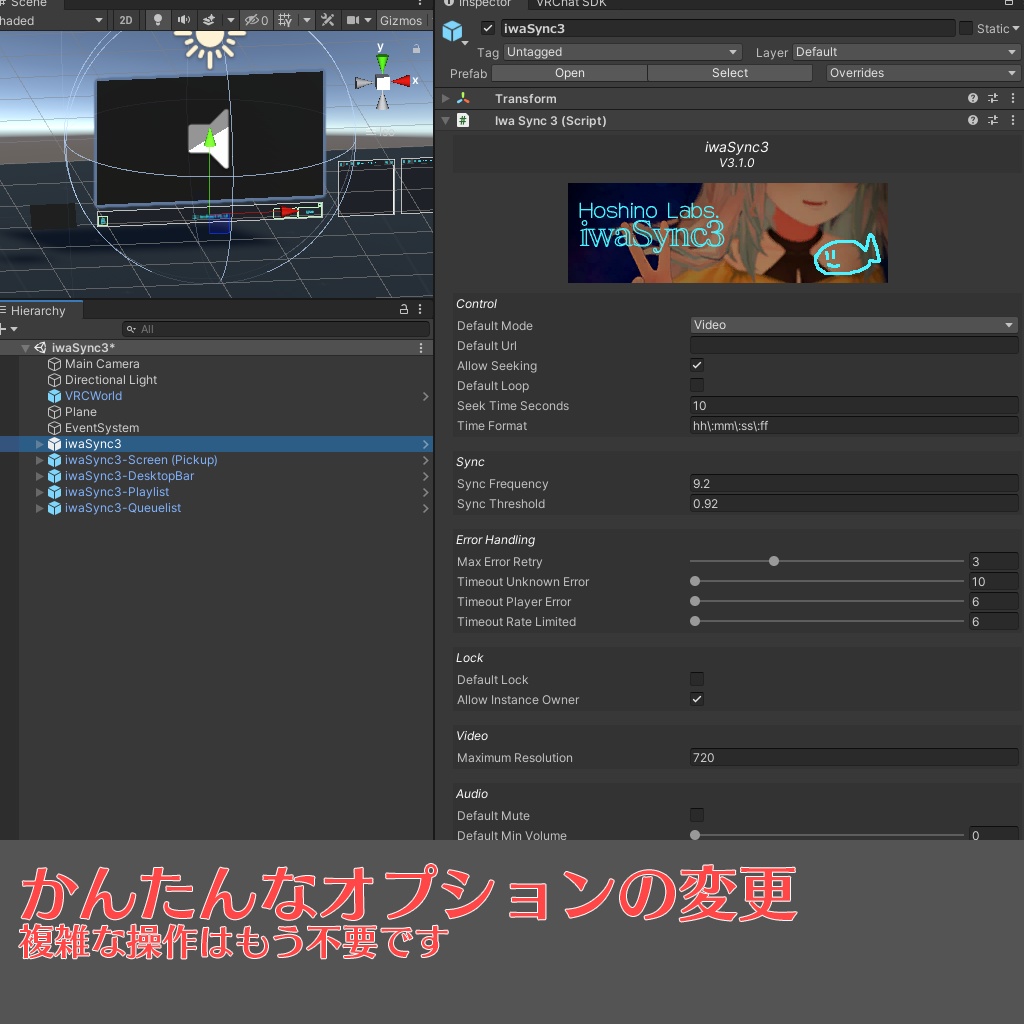Screen dimensions: 1024x1024
Task: Click the Transform component help icon
Action: pyautogui.click(x=972, y=98)
